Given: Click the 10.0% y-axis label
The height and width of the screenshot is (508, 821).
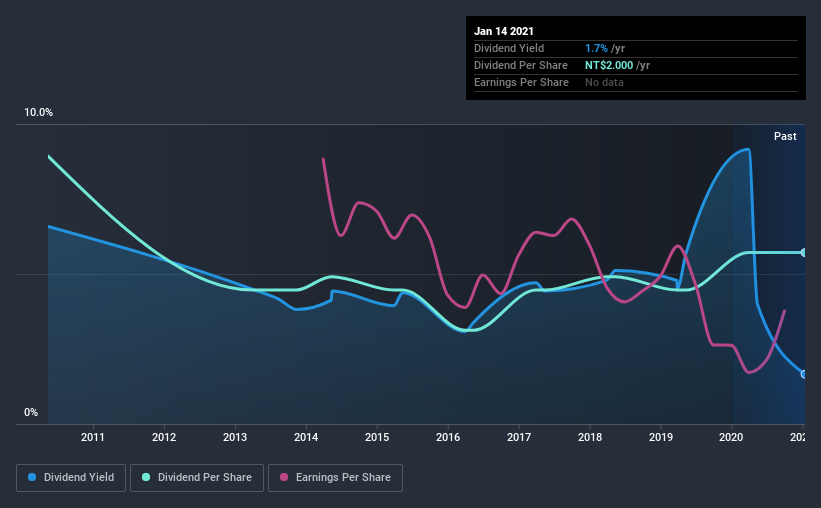Looking at the screenshot, I should pyautogui.click(x=38, y=113).
